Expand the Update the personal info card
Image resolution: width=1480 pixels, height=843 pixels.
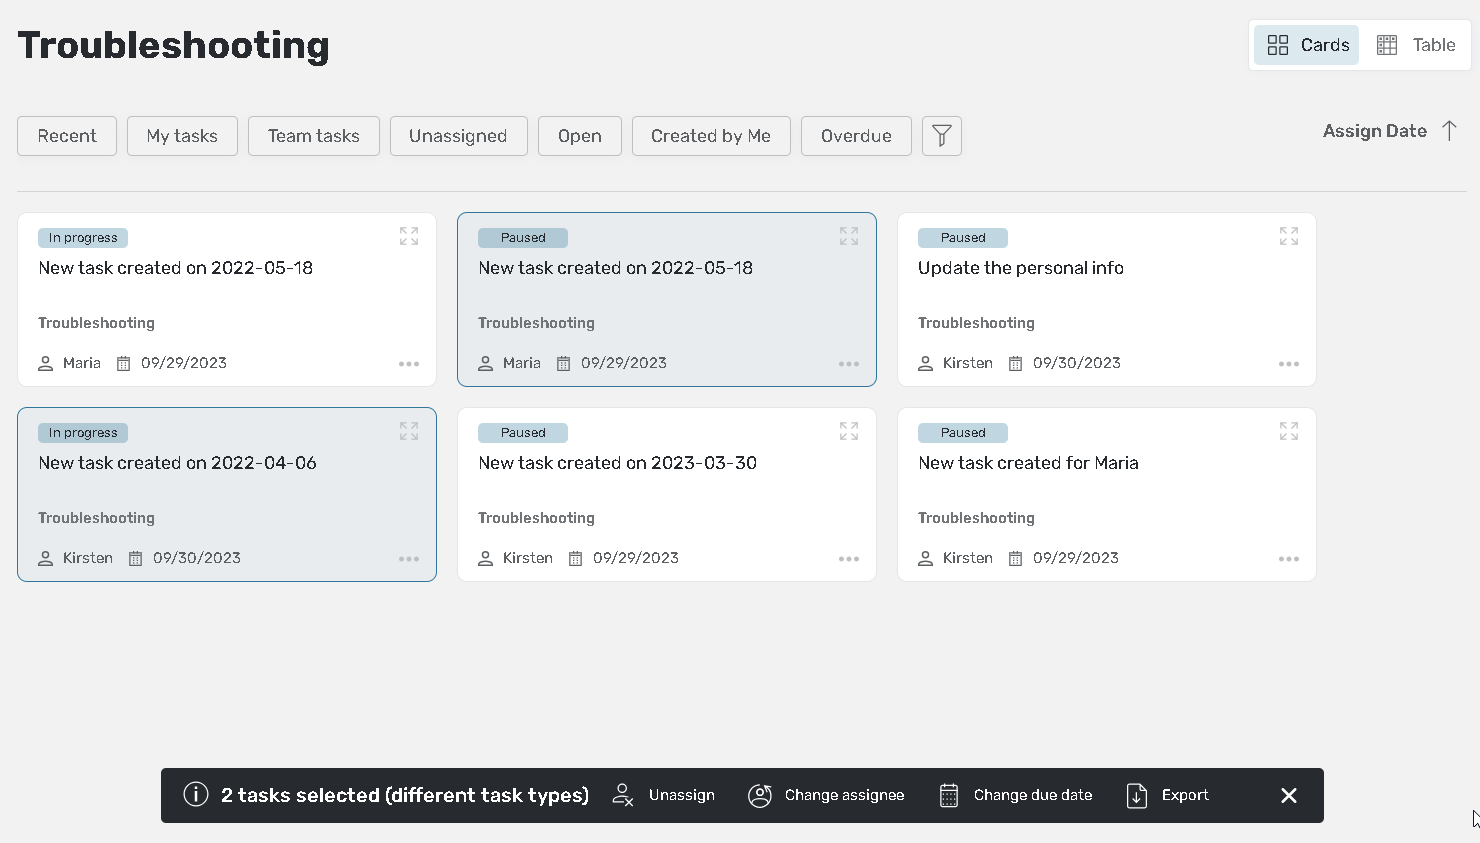pyautogui.click(x=1288, y=236)
